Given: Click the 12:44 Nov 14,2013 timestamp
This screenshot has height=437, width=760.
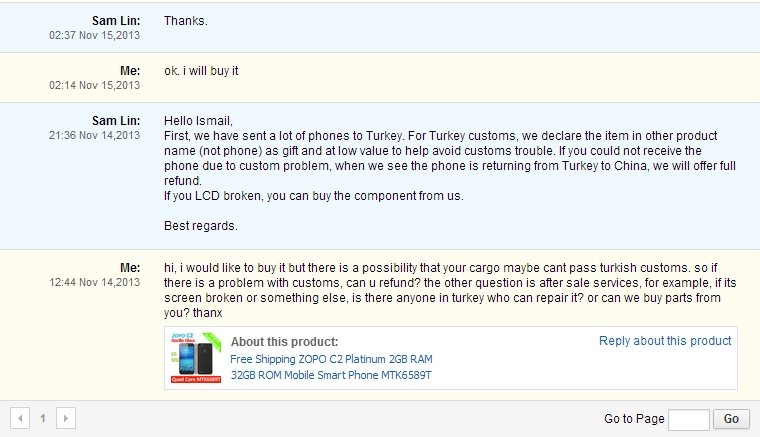Looking at the screenshot, I should point(95,283).
